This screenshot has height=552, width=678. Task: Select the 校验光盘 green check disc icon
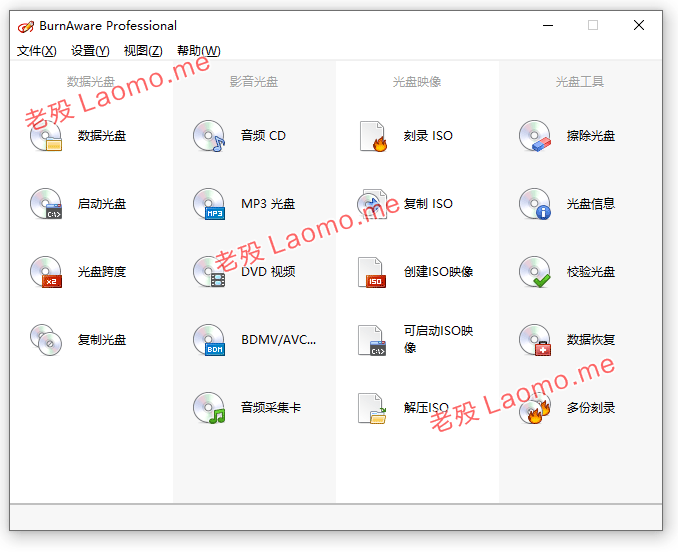[x=535, y=272]
